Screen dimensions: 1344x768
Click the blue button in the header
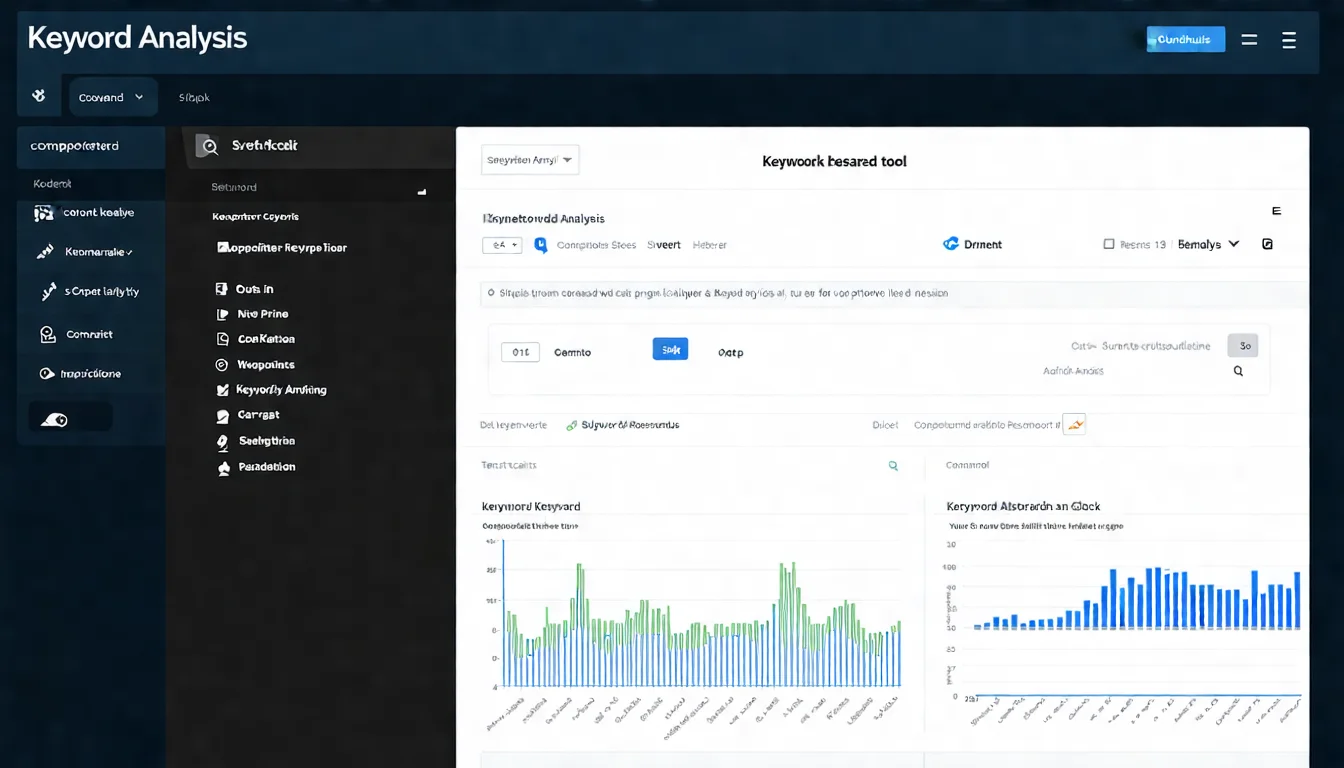coord(1184,40)
